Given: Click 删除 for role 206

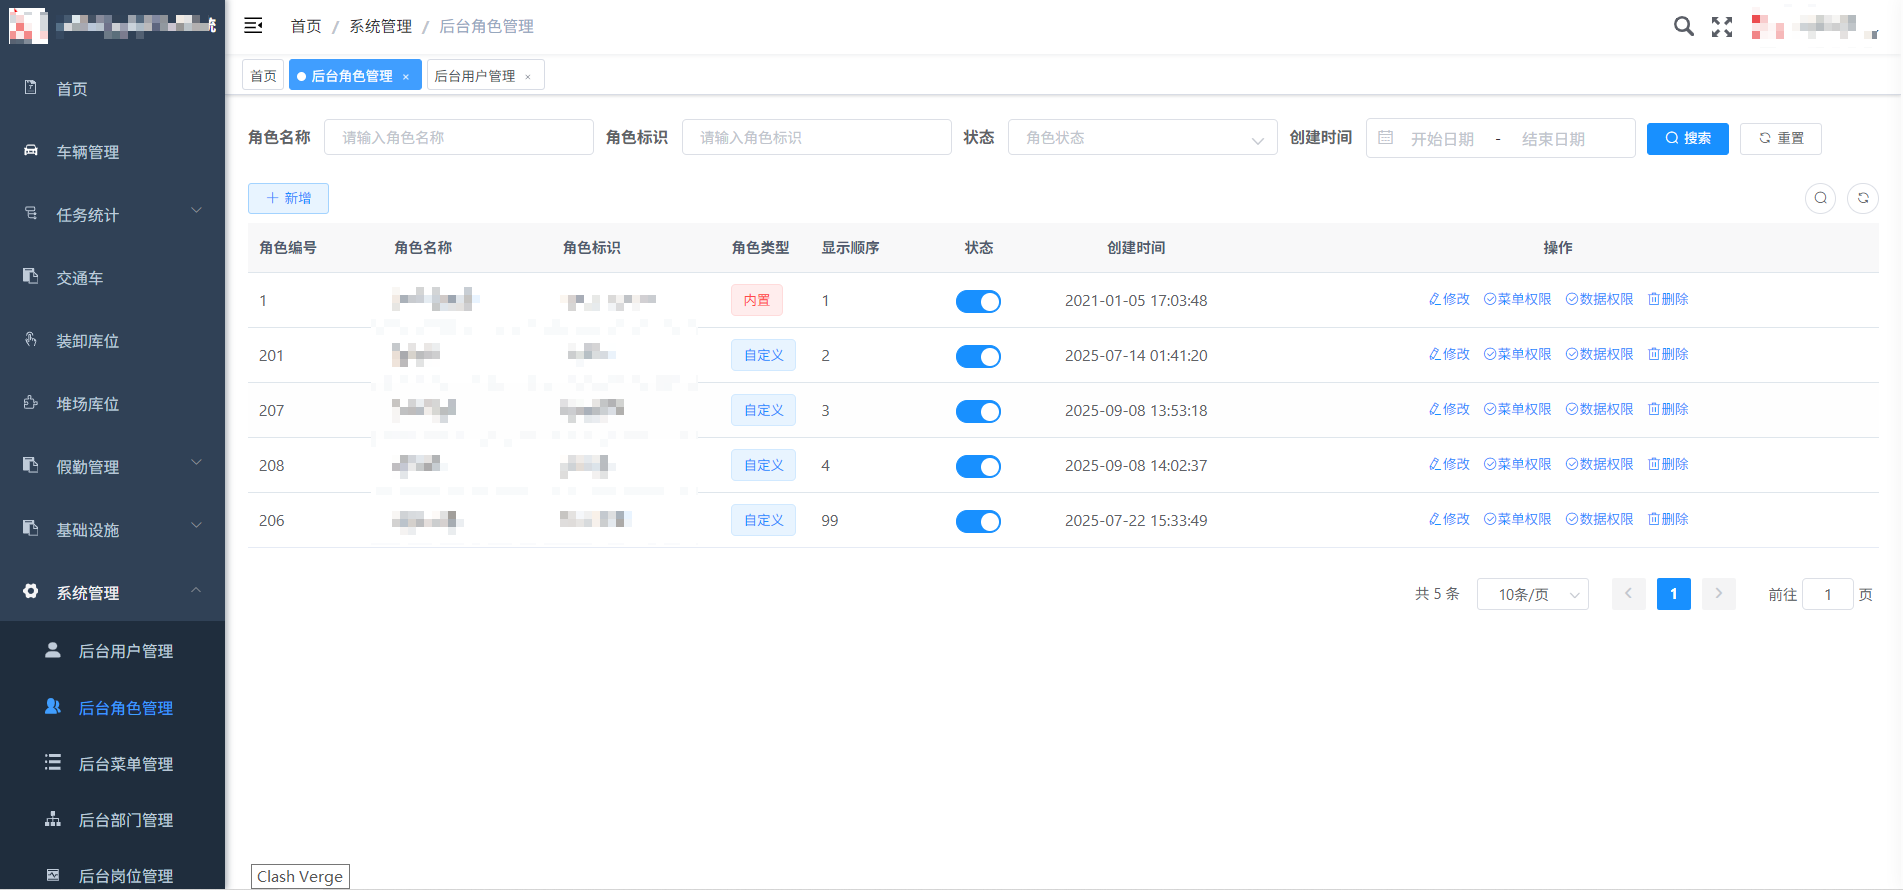Looking at the screenshot, I should (1668, 519).
